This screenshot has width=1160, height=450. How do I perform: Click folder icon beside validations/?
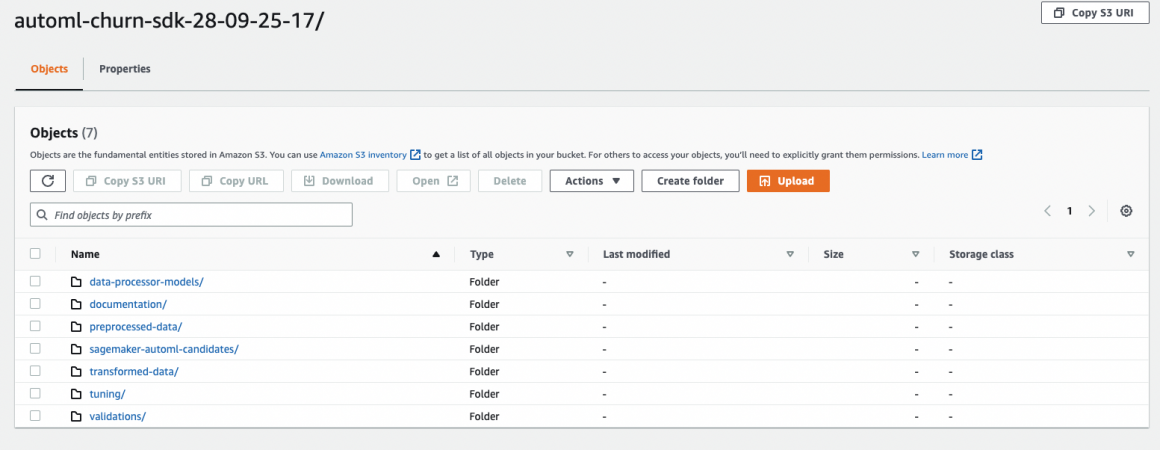point(76,416)
